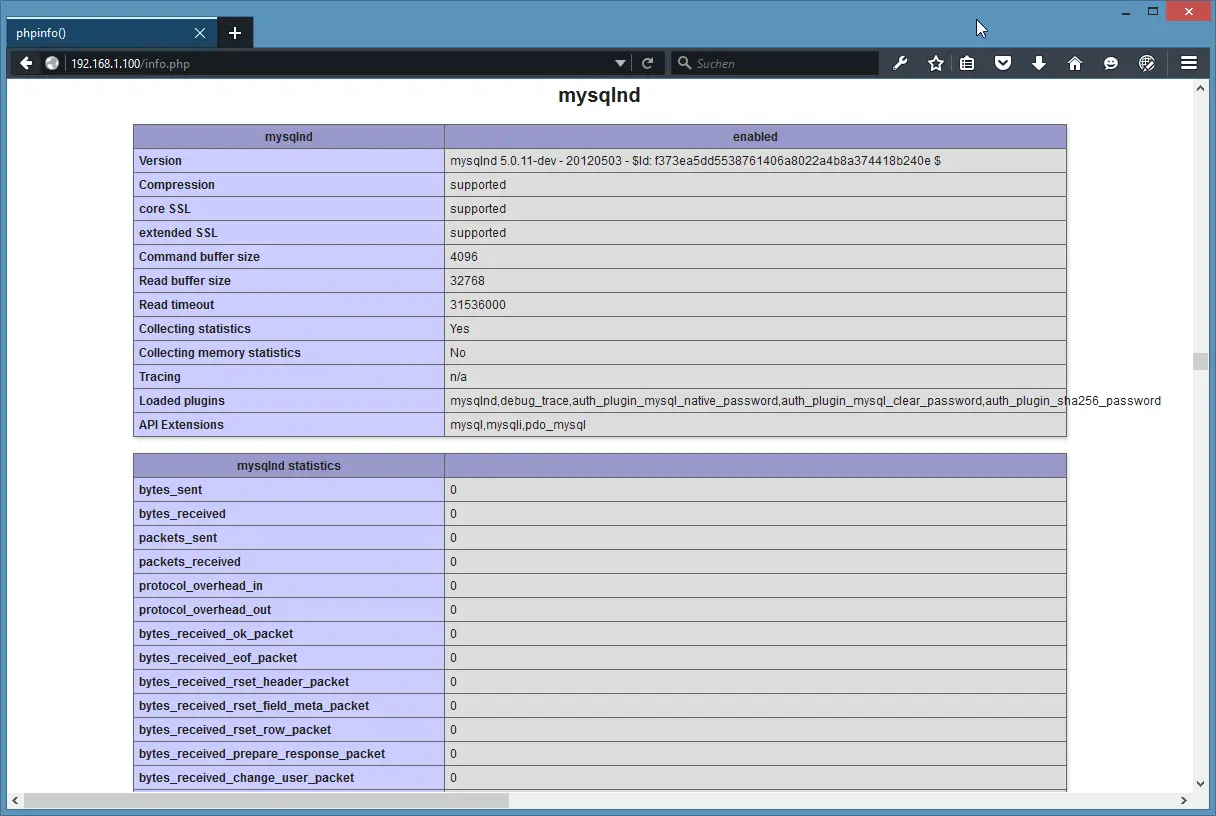This screenshot has height=816, width=1216.
Task: Click the bytes_received_prepare_response_packet label
Action: (x=262, y=754)
